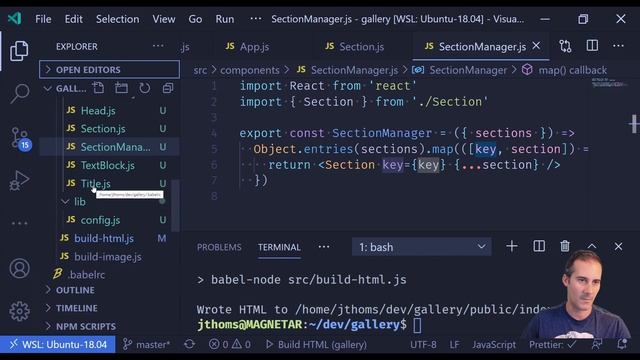
Task: Open the Run menu
Action: pos(225,19)
